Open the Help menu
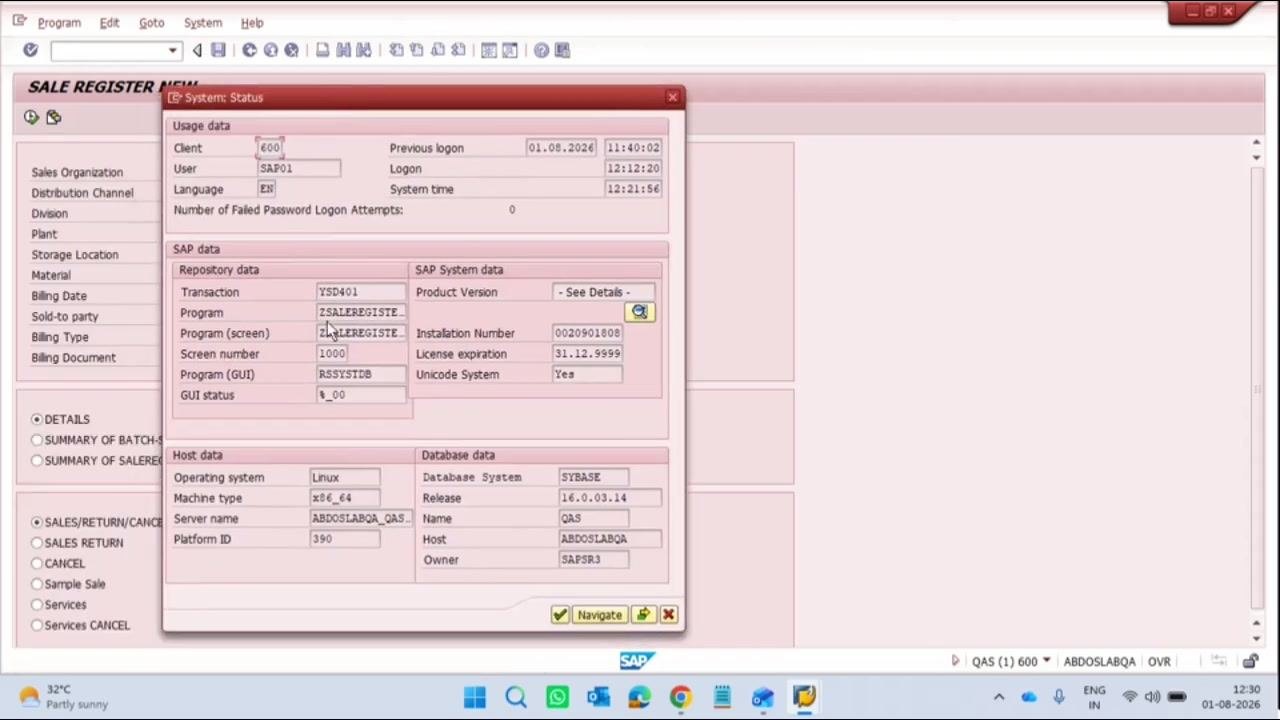Viewport: 1280px width, 720px height. tap(252, 22)
